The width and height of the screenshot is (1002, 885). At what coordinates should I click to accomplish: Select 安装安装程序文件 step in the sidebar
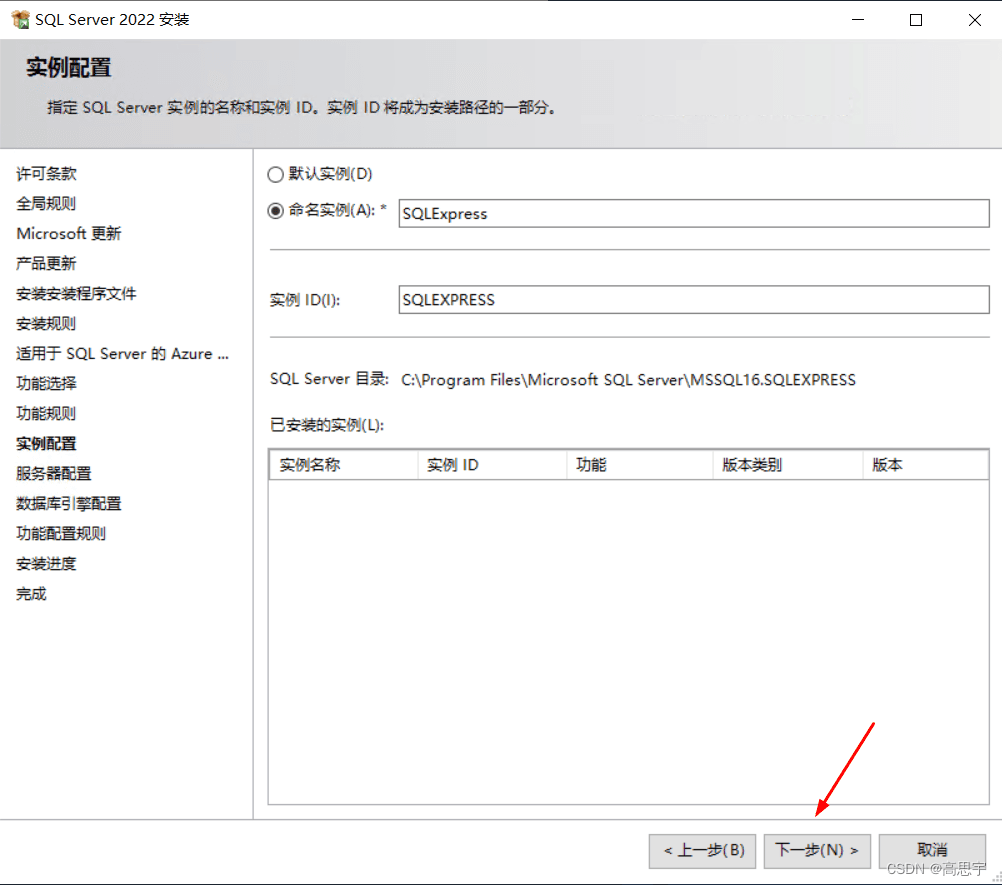[x=76, y=294]
